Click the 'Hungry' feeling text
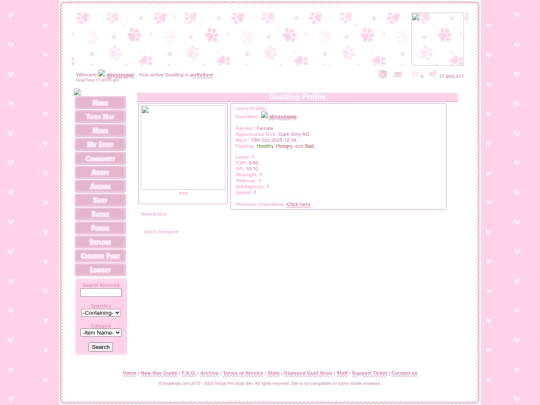The image size is (540, 405). (284, 146)
